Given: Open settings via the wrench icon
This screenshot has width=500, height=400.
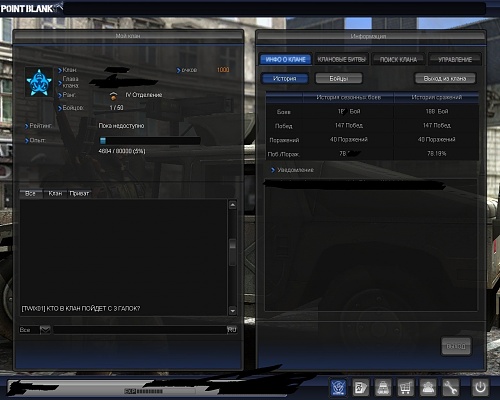Looking at the screenshot, I should tap(450, 387).
